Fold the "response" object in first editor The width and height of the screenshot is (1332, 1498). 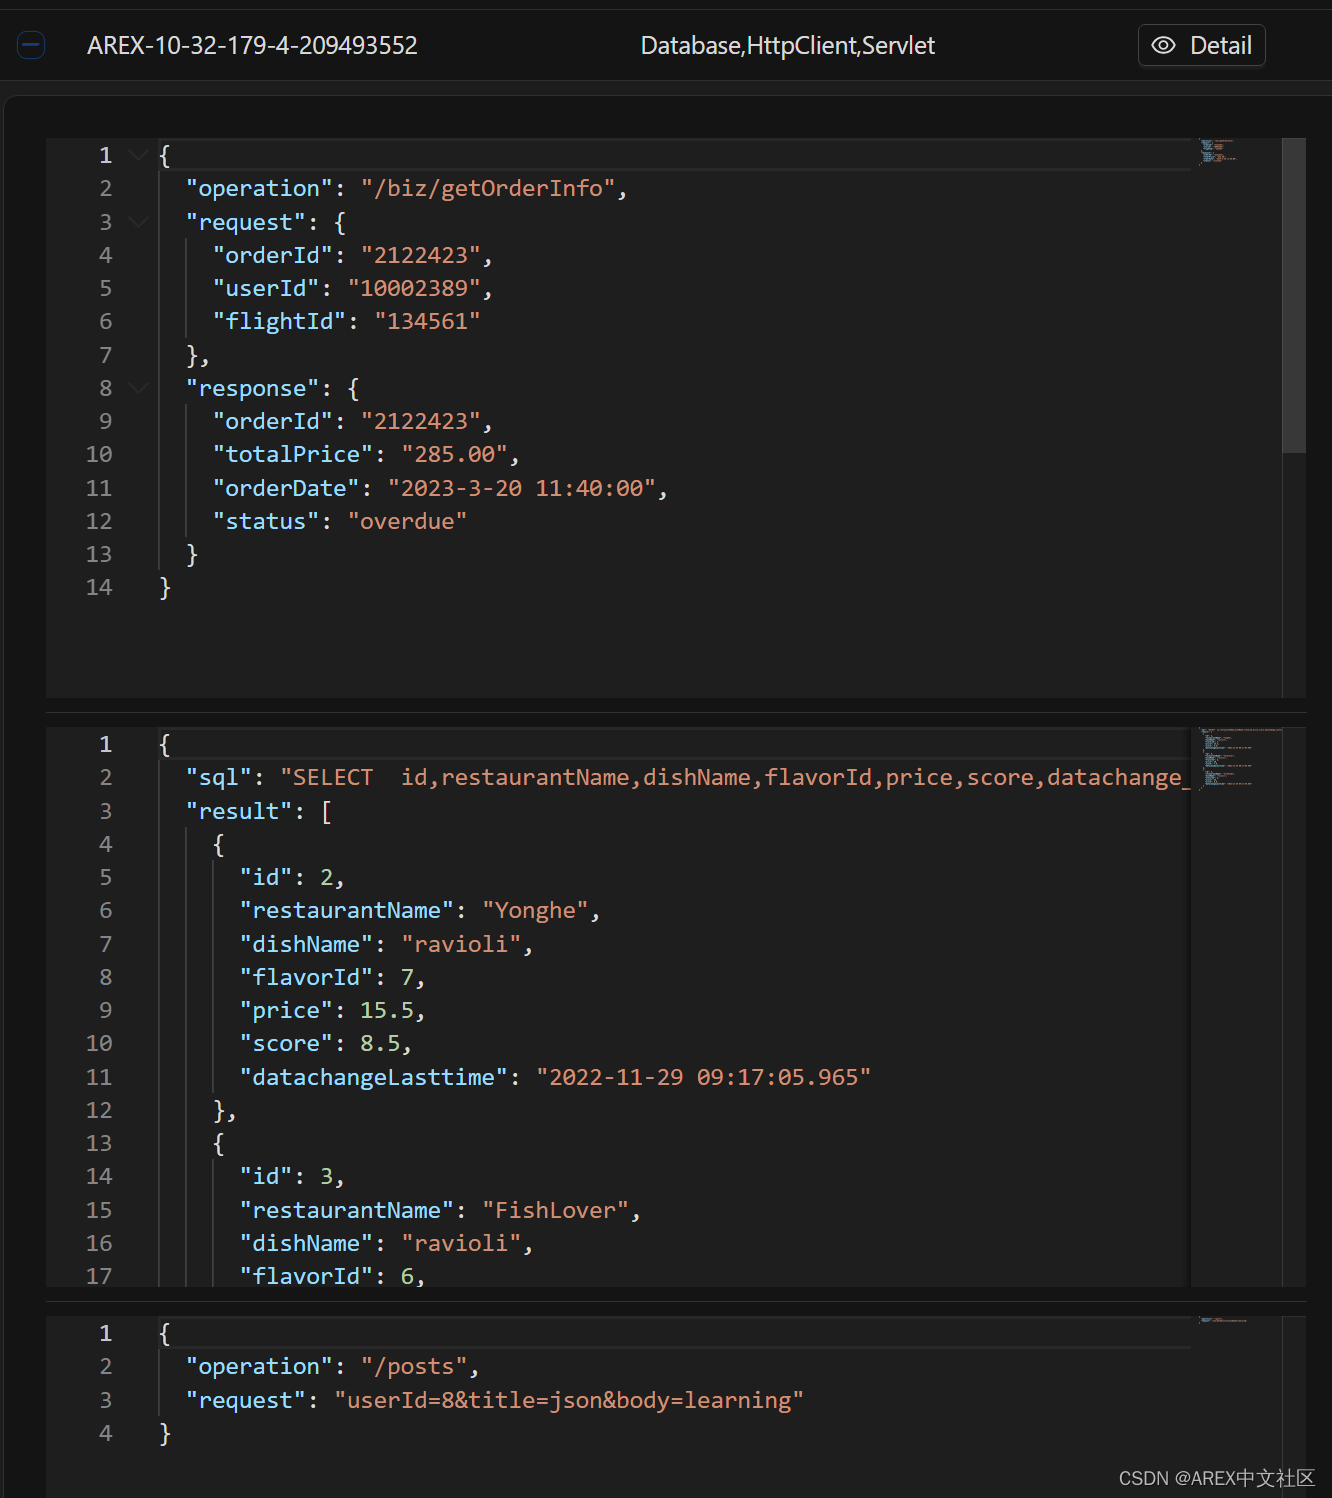click(139, 388)
